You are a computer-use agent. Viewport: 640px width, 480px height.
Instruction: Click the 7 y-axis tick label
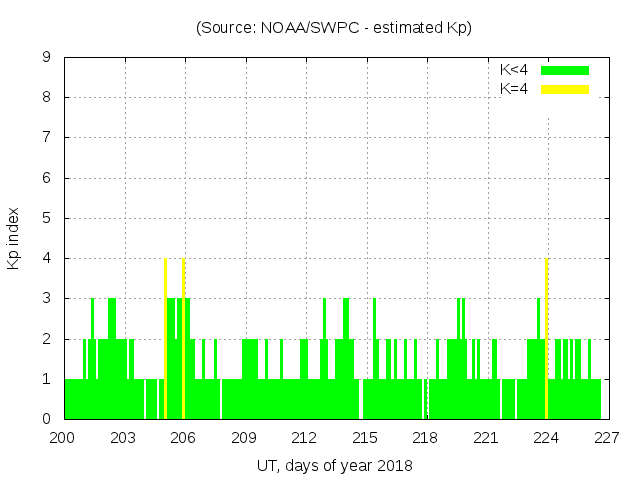[x=46, y=137]
